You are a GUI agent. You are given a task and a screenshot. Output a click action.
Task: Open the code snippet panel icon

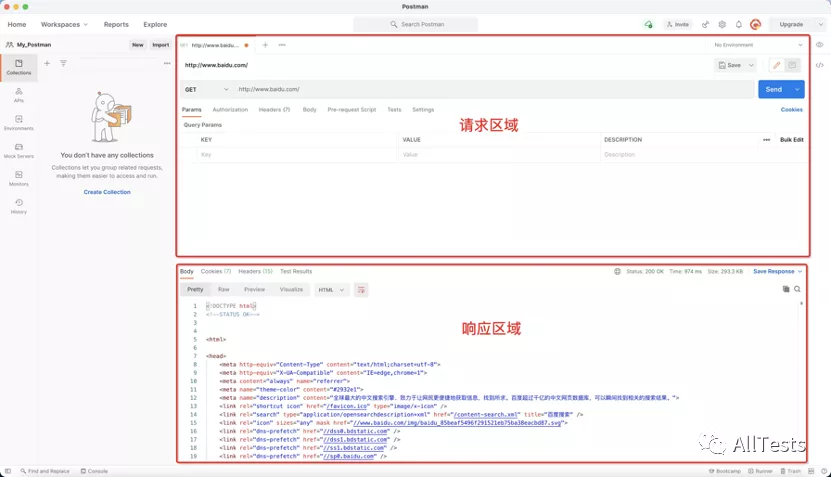click(x=820, y=65)
